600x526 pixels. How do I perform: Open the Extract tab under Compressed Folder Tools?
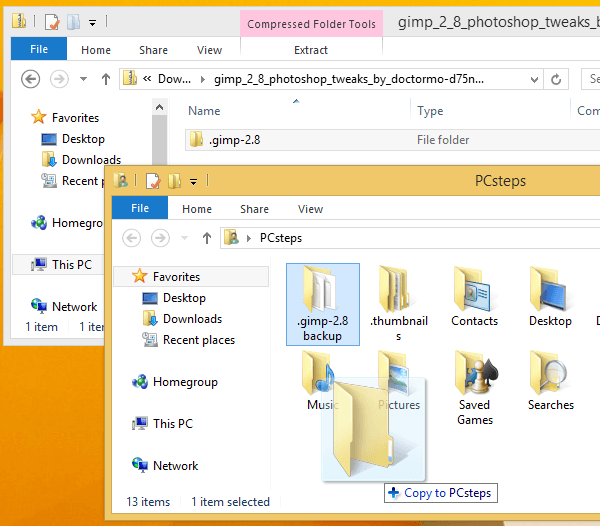tap(311, 50)
